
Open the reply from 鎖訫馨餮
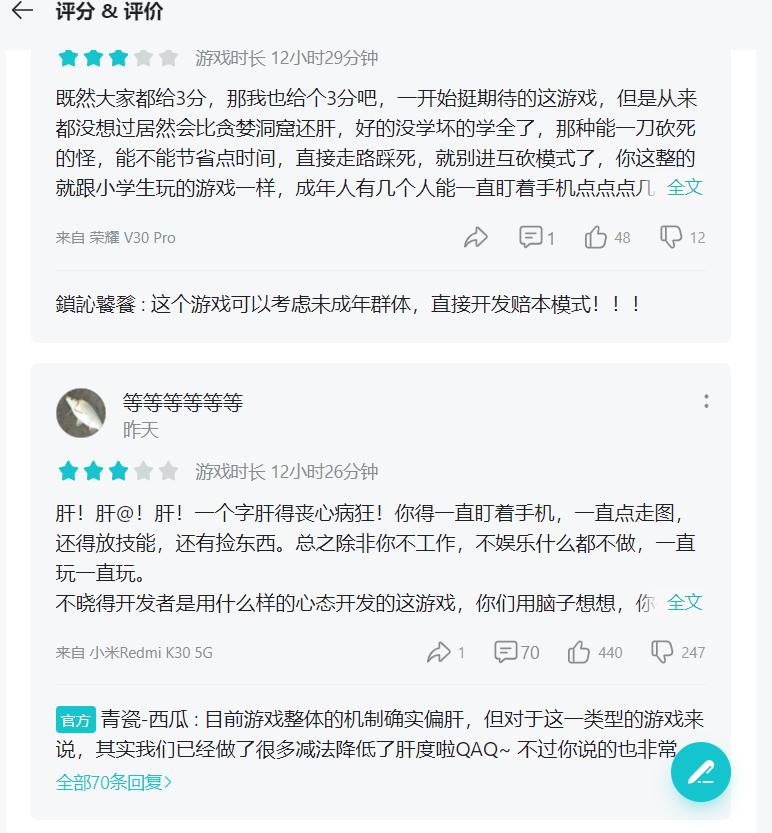[347, 304]
